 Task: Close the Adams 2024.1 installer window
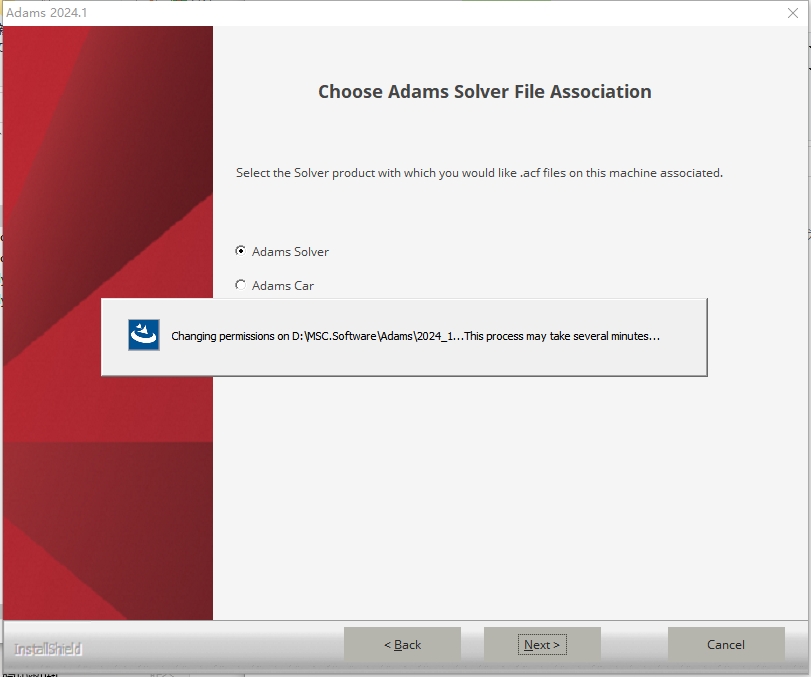(792, 12)
